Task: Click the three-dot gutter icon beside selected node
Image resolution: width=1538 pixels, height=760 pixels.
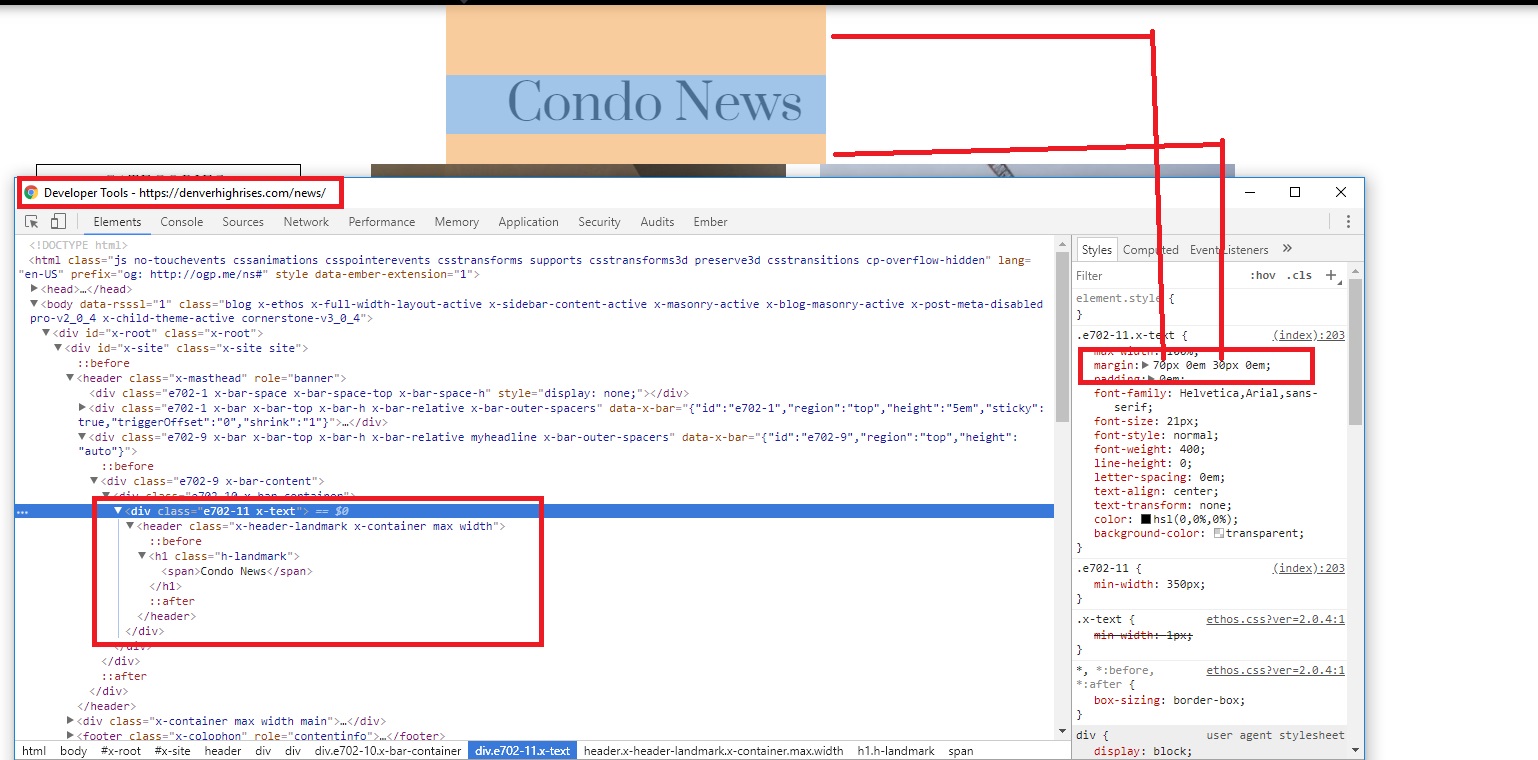Action: pyautogui.click(x=22, y=511)
